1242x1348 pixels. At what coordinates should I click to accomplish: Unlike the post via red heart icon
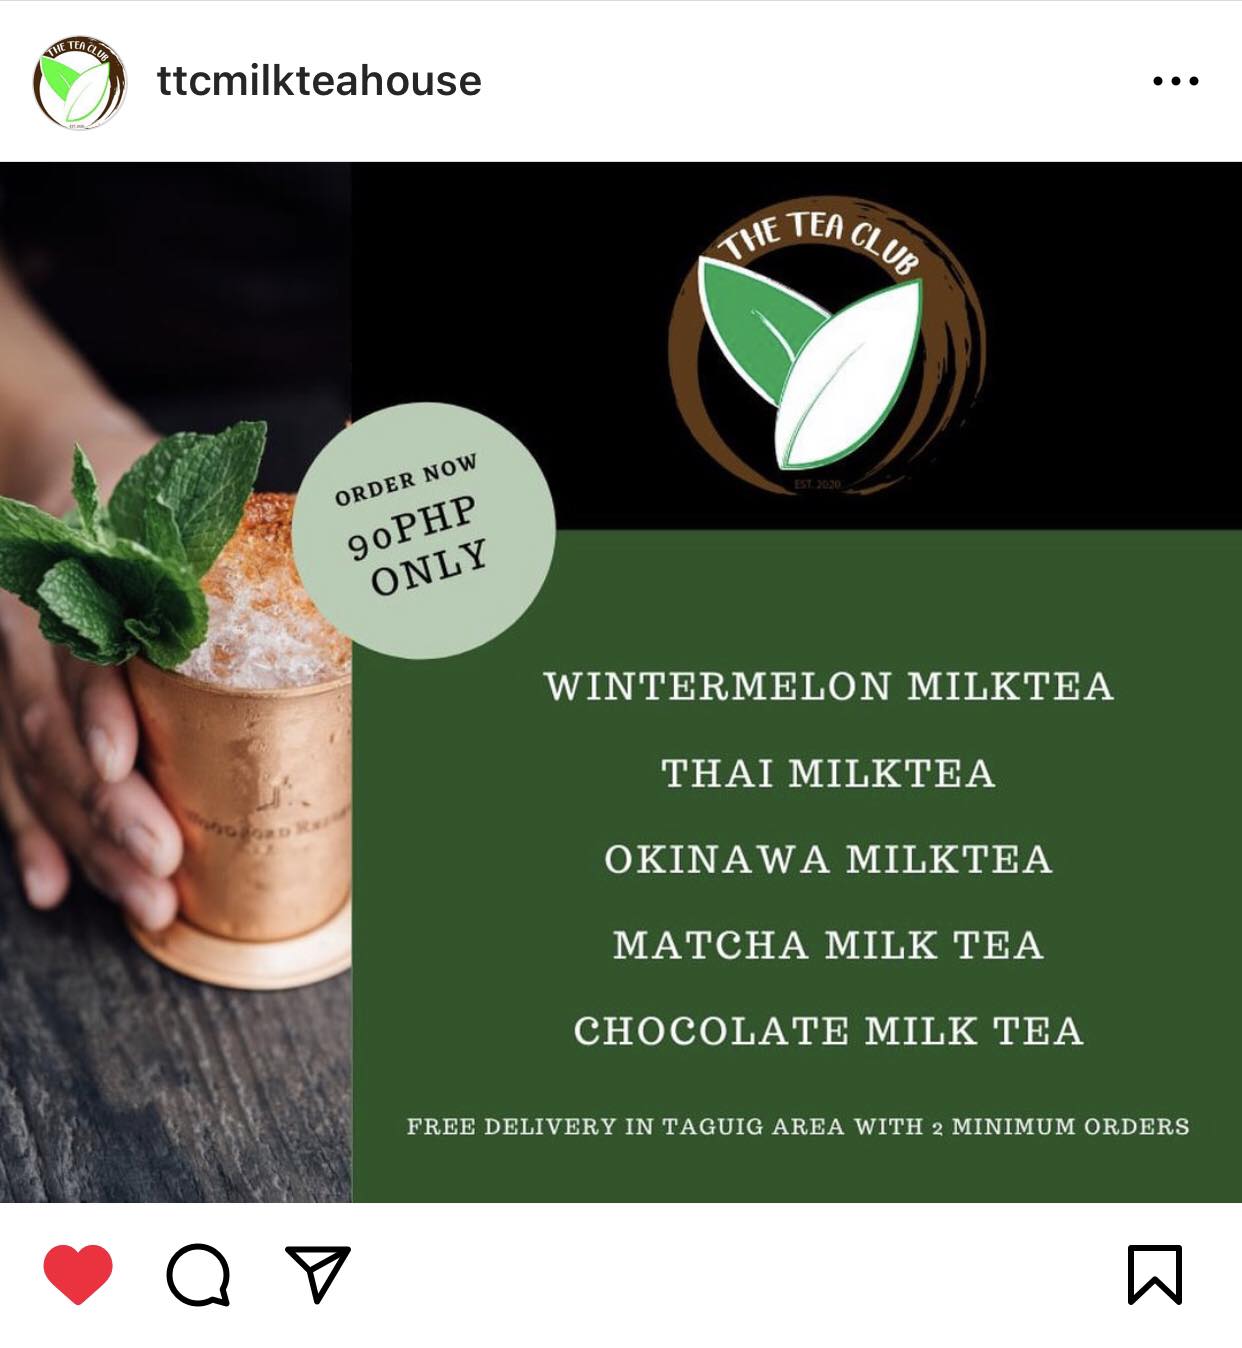[78, 1274]
